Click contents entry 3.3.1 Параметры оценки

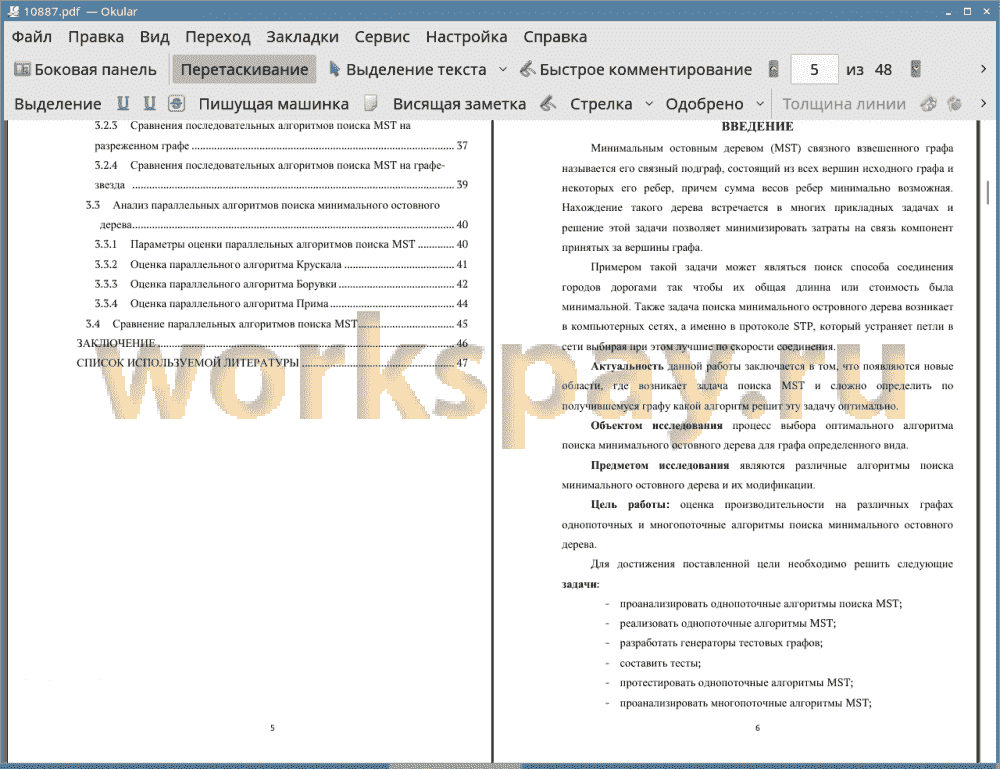pyautogui.click(x=281, y=244)
